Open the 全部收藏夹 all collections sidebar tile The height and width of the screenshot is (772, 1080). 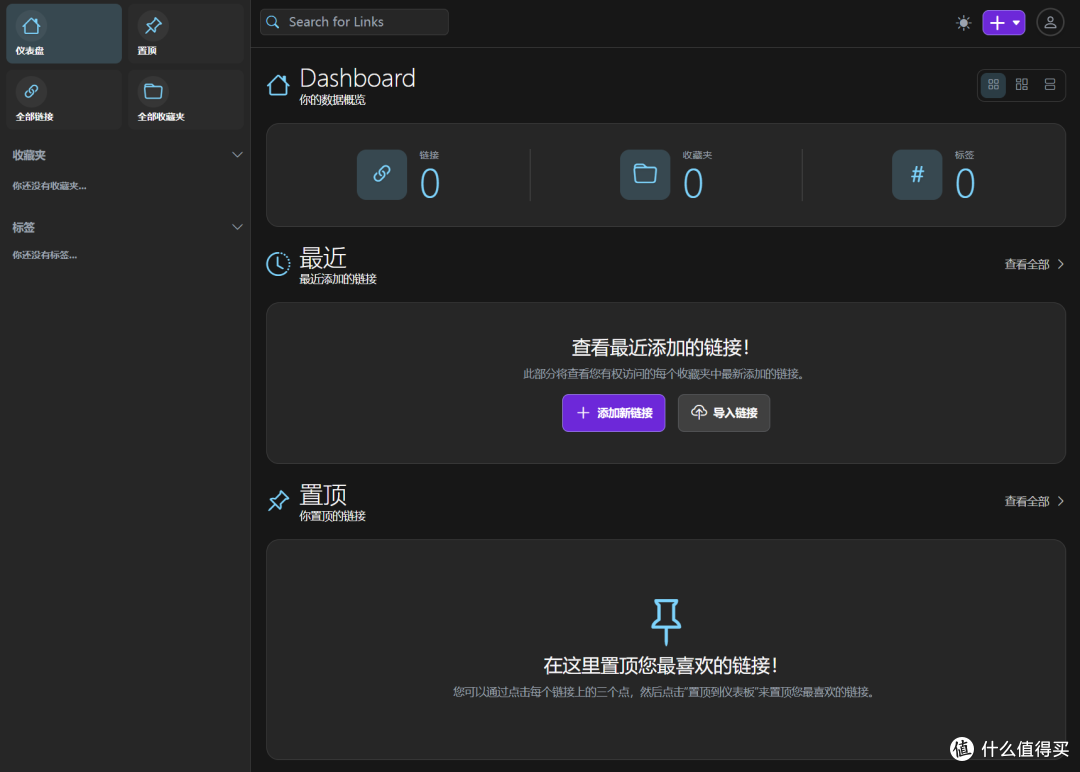(186, 100)
